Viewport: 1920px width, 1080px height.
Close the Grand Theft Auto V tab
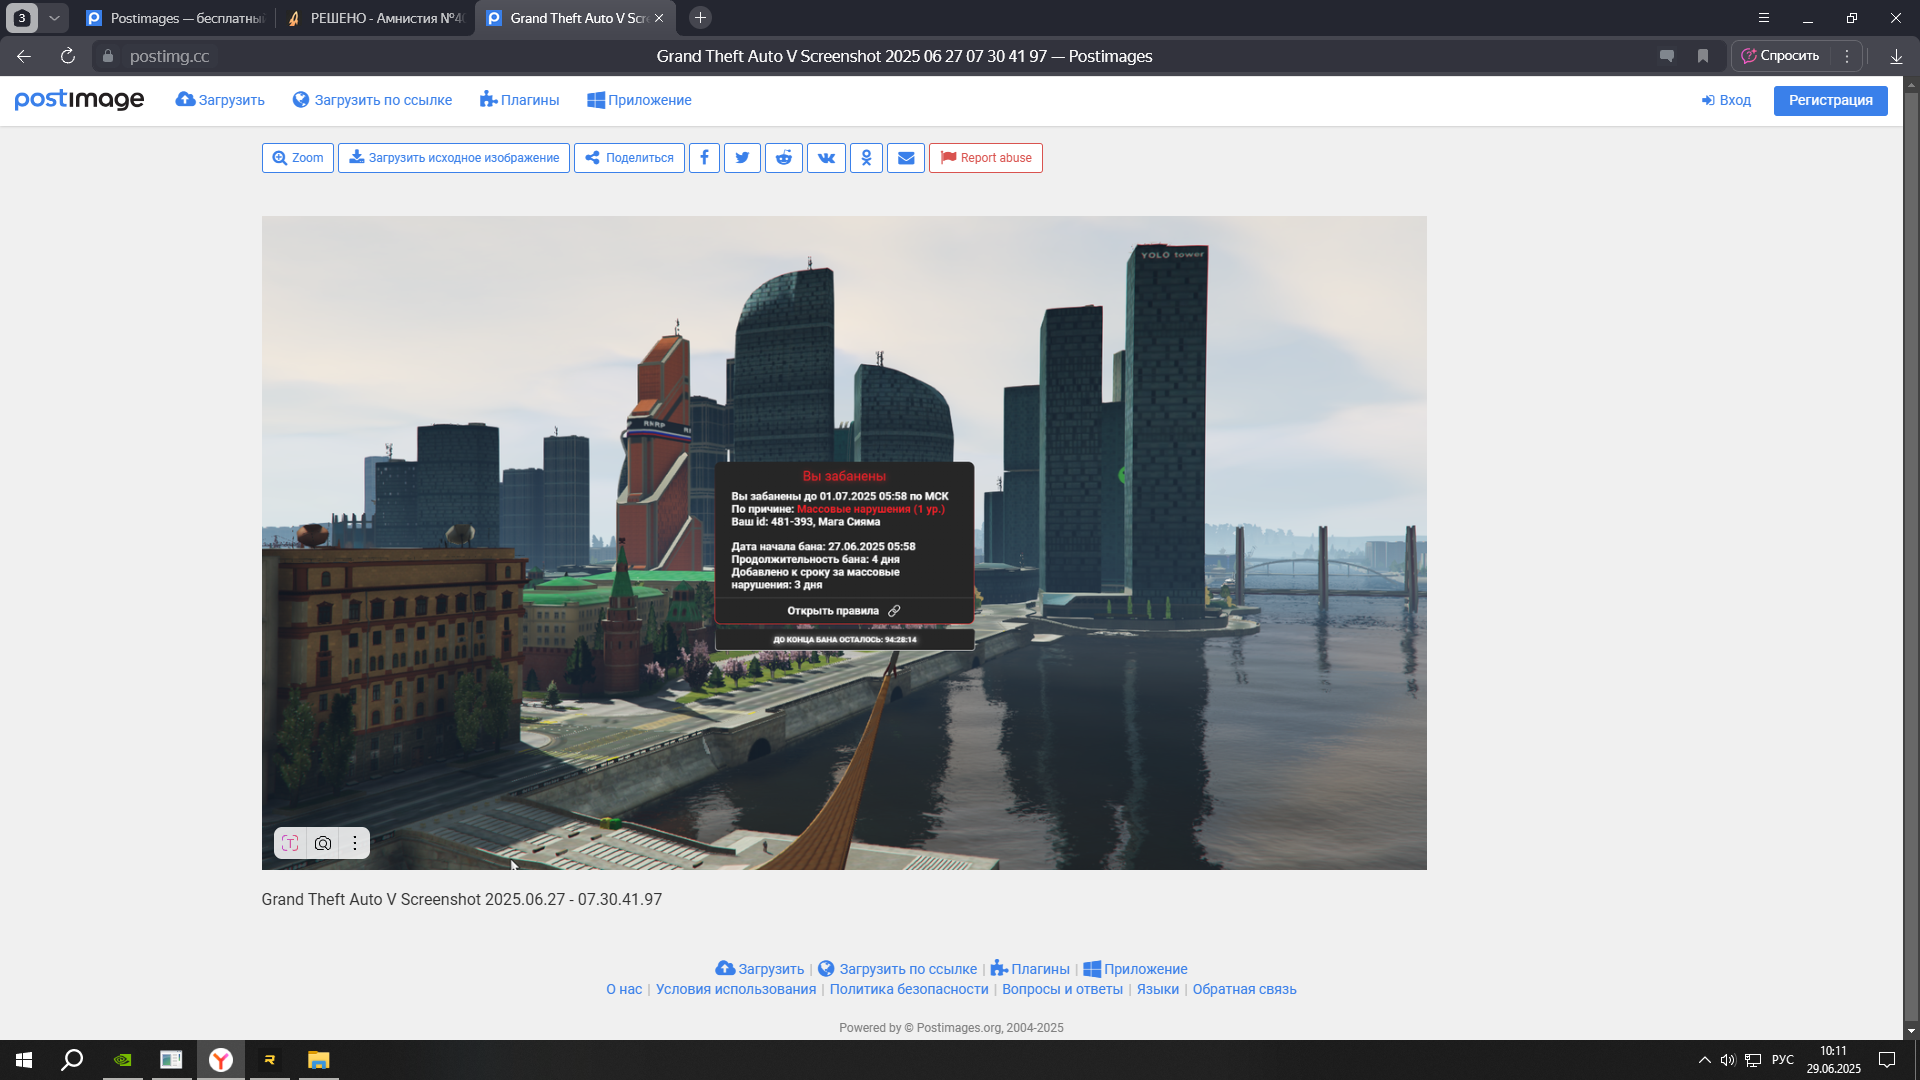point(659,18)
